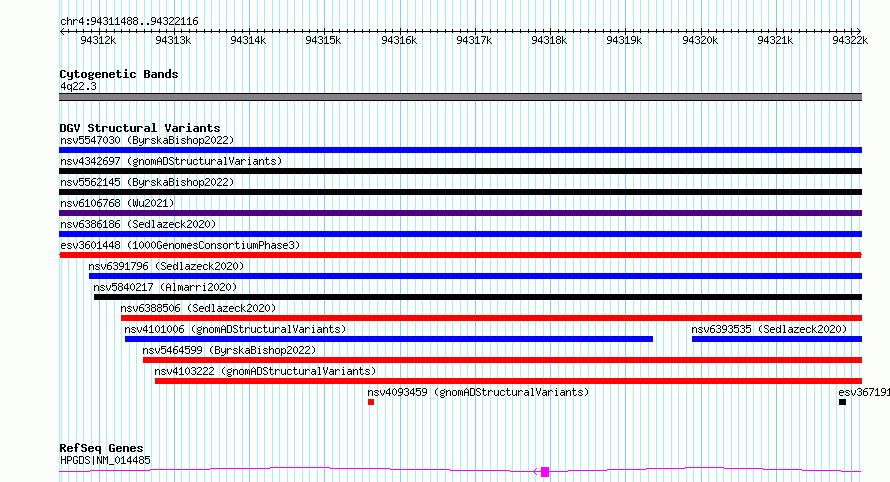Click the purple nsv6106768 Wu2021 bar
The height and width of the screenshot is (482, 890).
click(460, 213)
